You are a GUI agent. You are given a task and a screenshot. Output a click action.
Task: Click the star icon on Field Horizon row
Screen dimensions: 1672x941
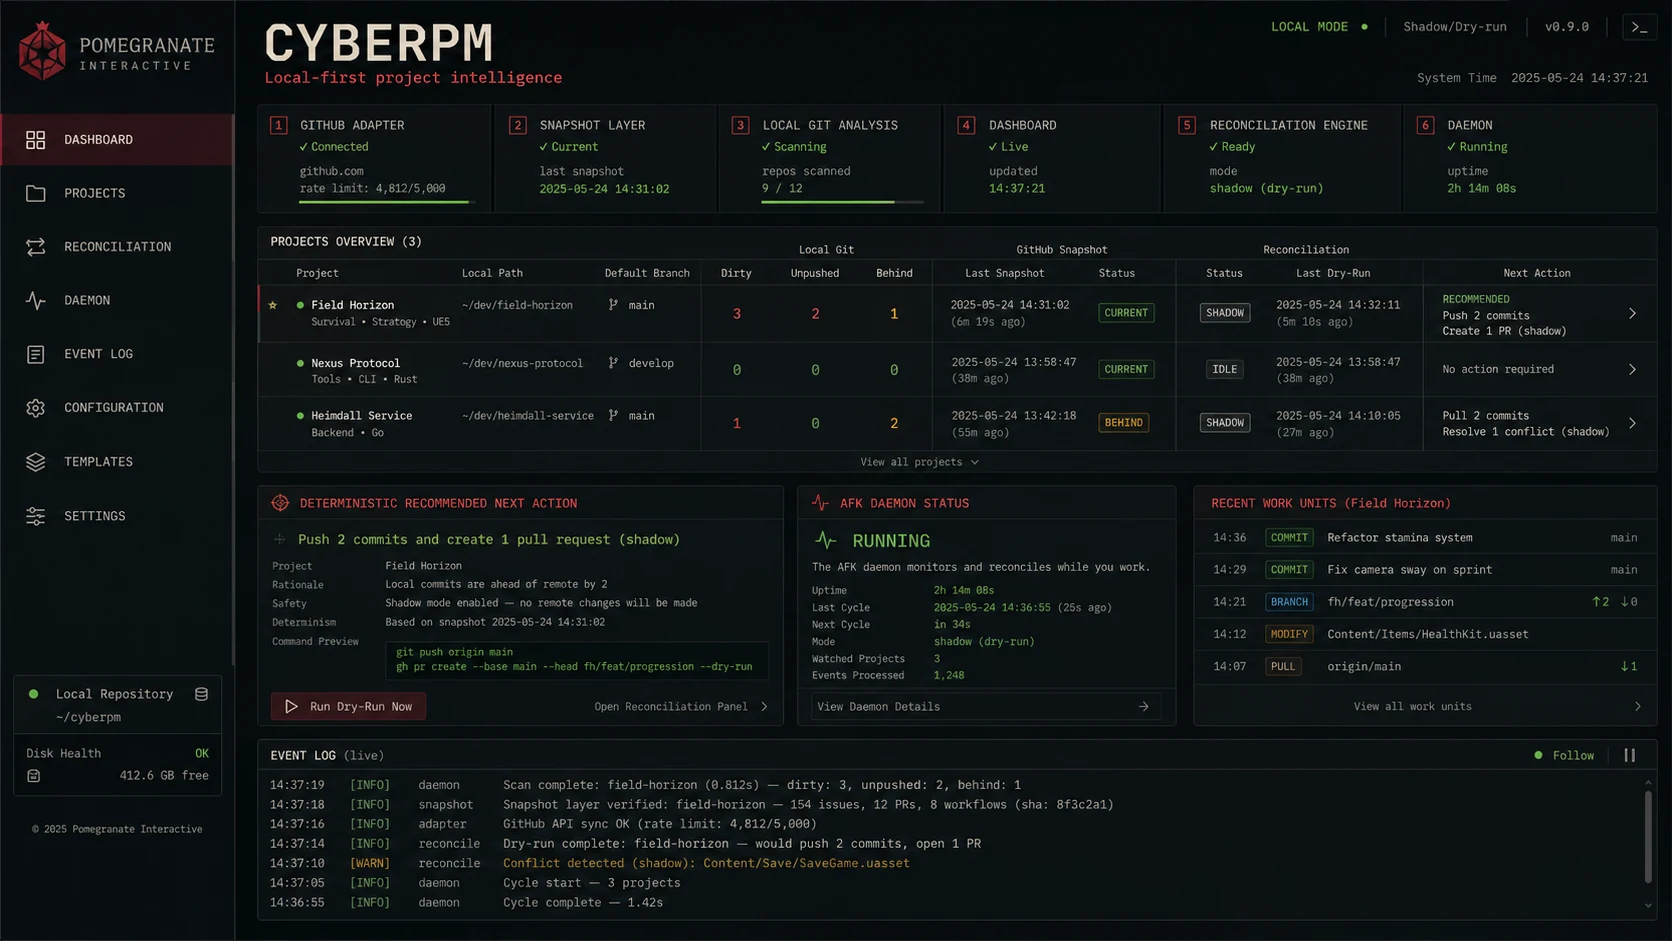pos(273,305)
